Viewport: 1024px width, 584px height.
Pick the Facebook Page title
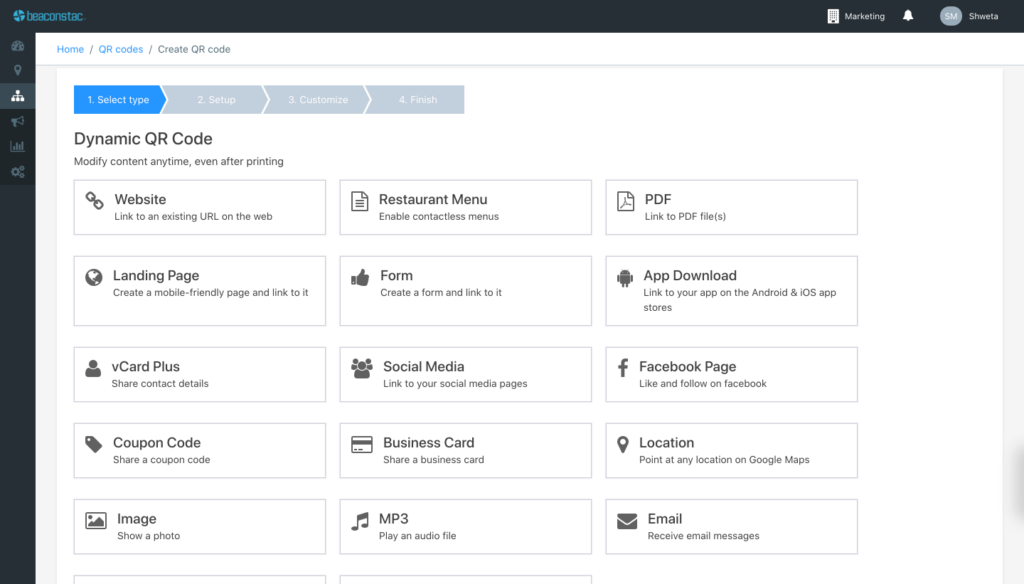coord(688,366)
